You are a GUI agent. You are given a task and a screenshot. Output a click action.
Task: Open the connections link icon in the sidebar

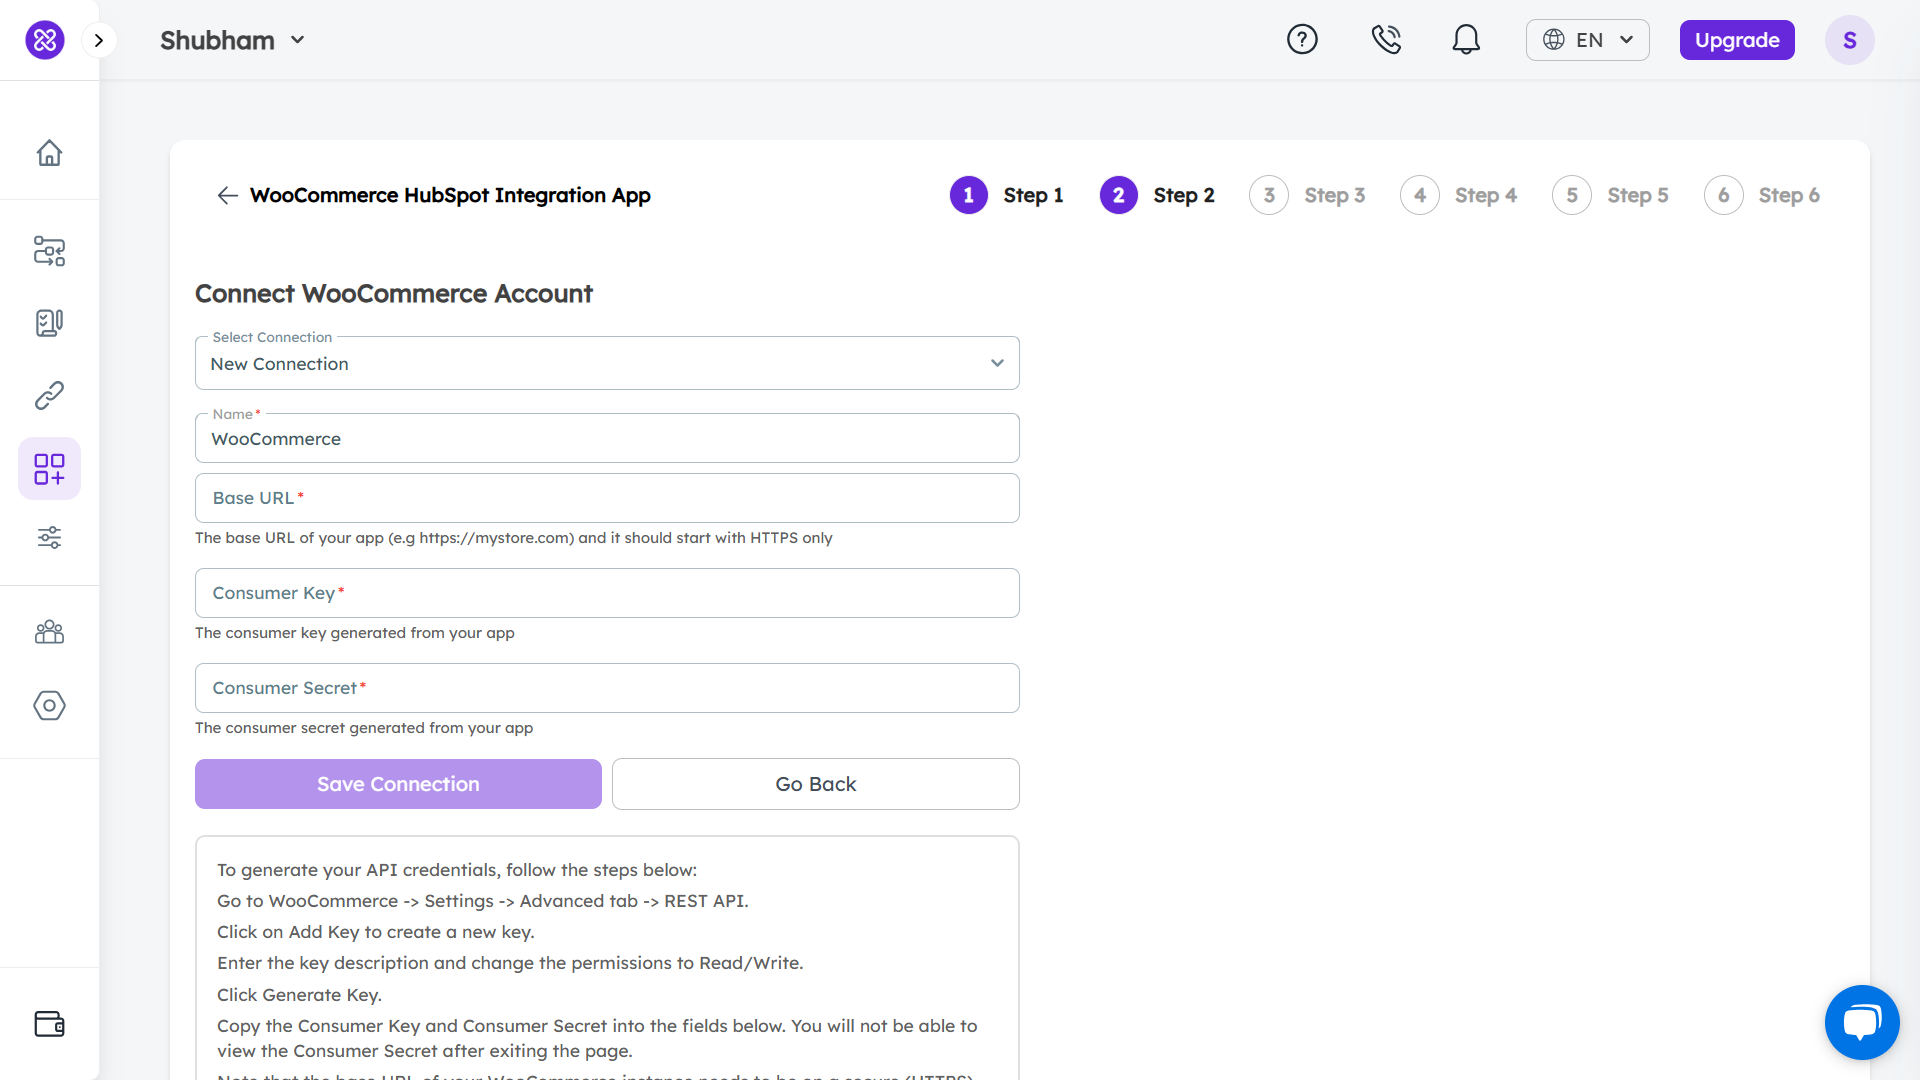coord(49,396)
